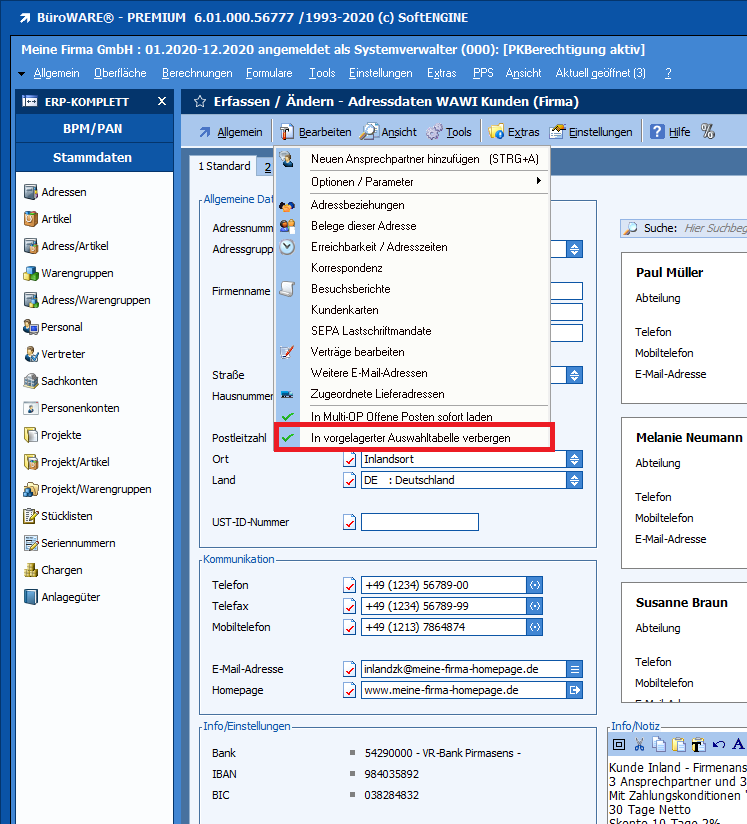The height and width of the screenshot is (824, 747).
Task: Click the percent icon in the toolbar
Action: 708,132
